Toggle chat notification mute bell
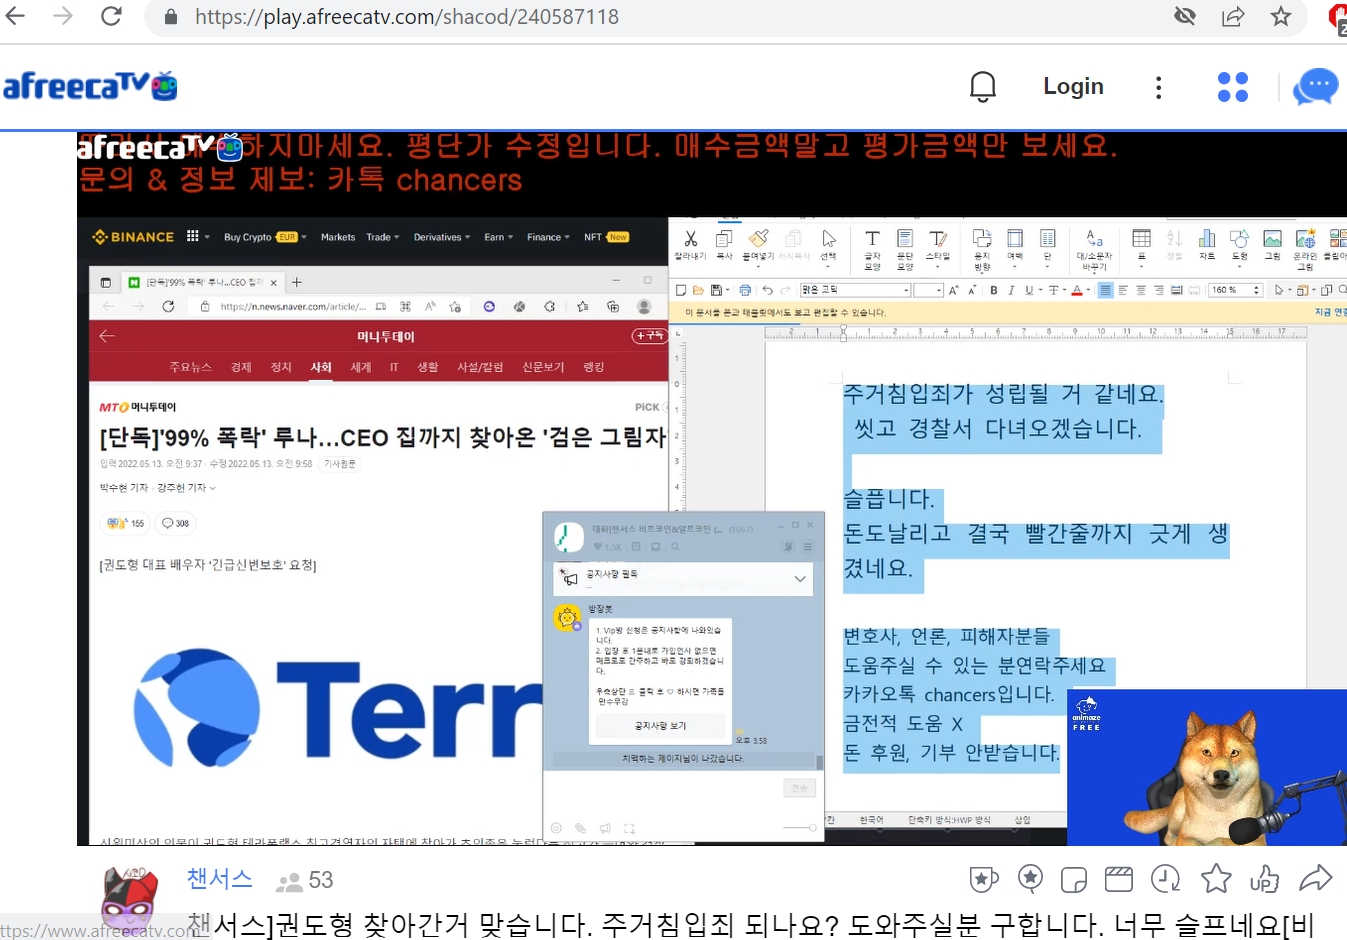 pyautogui.click(x=788, y=547)
